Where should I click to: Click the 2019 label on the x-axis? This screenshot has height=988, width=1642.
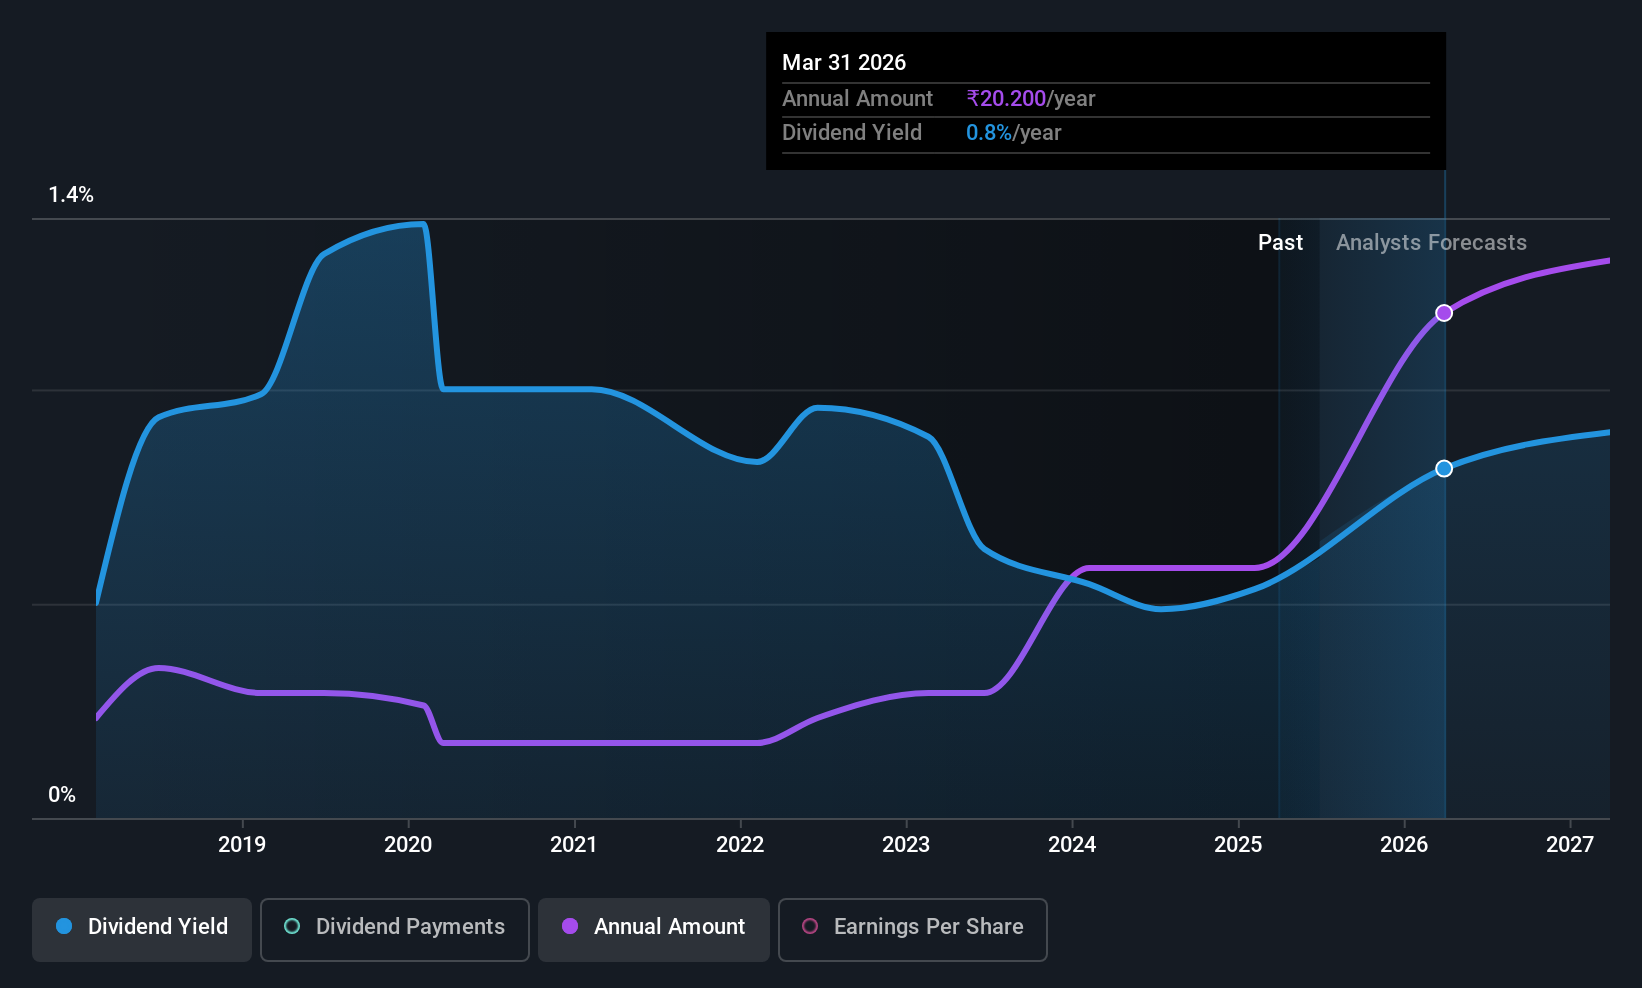point(242,844)
